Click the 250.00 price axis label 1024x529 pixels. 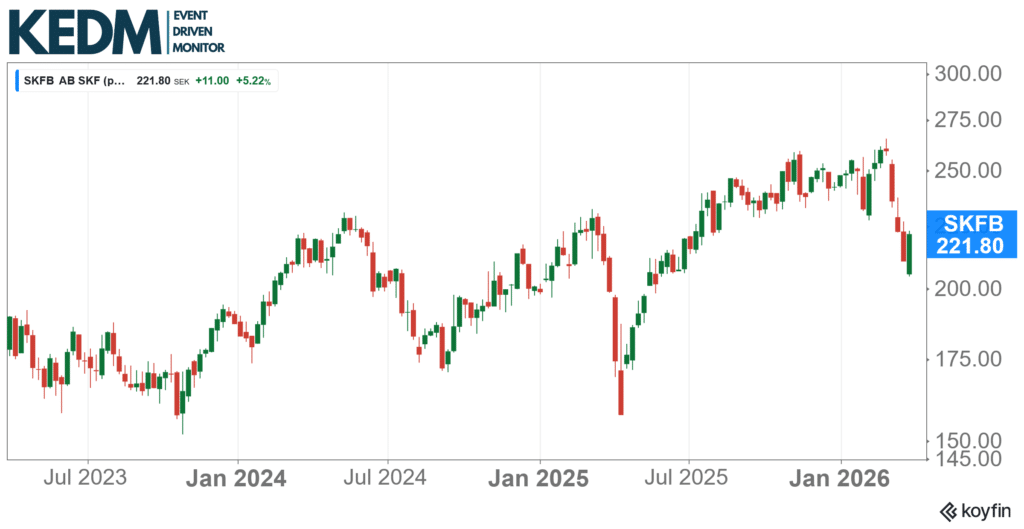pyautogui.click(x=966, y=170)
